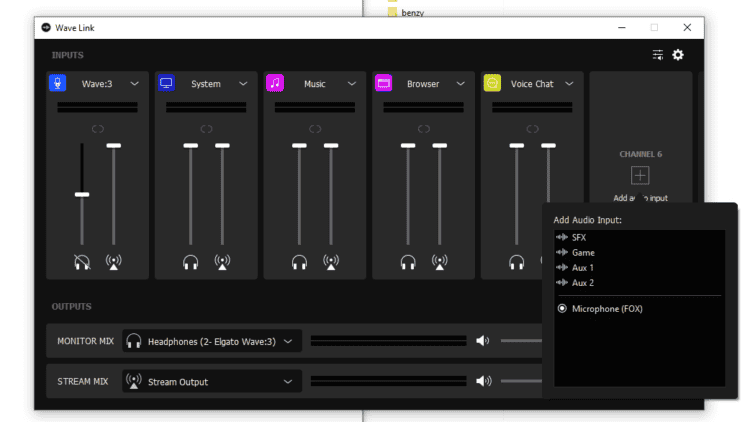750x422 pixels.
Task: Click the Browser channel icon
Action: 384,83
